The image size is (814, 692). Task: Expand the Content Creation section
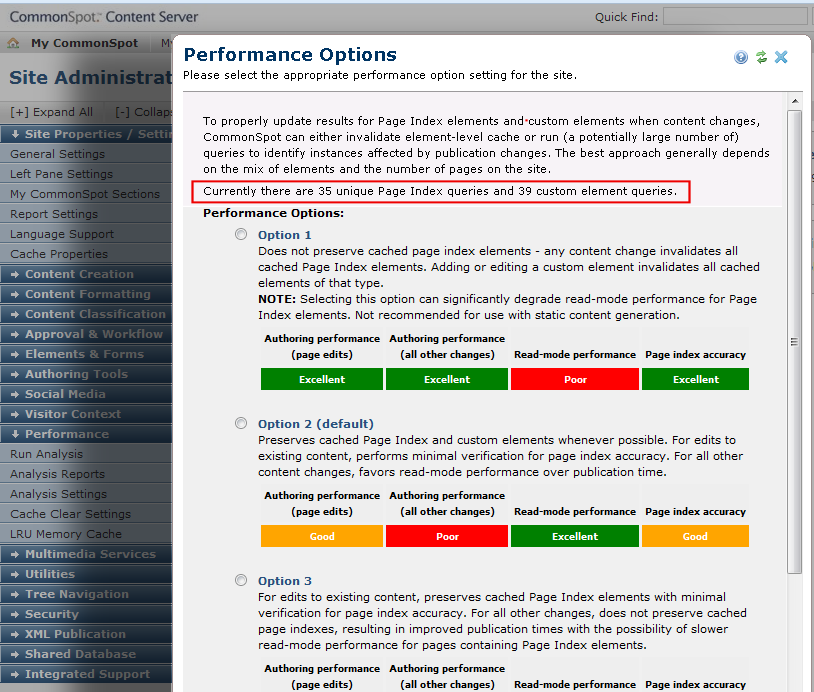(86, 274)
